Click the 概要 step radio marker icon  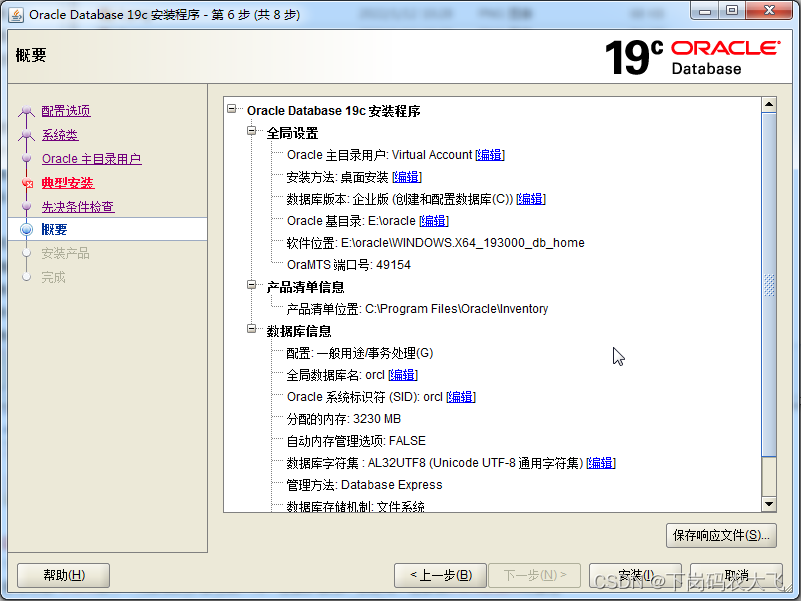pos(27,229)
